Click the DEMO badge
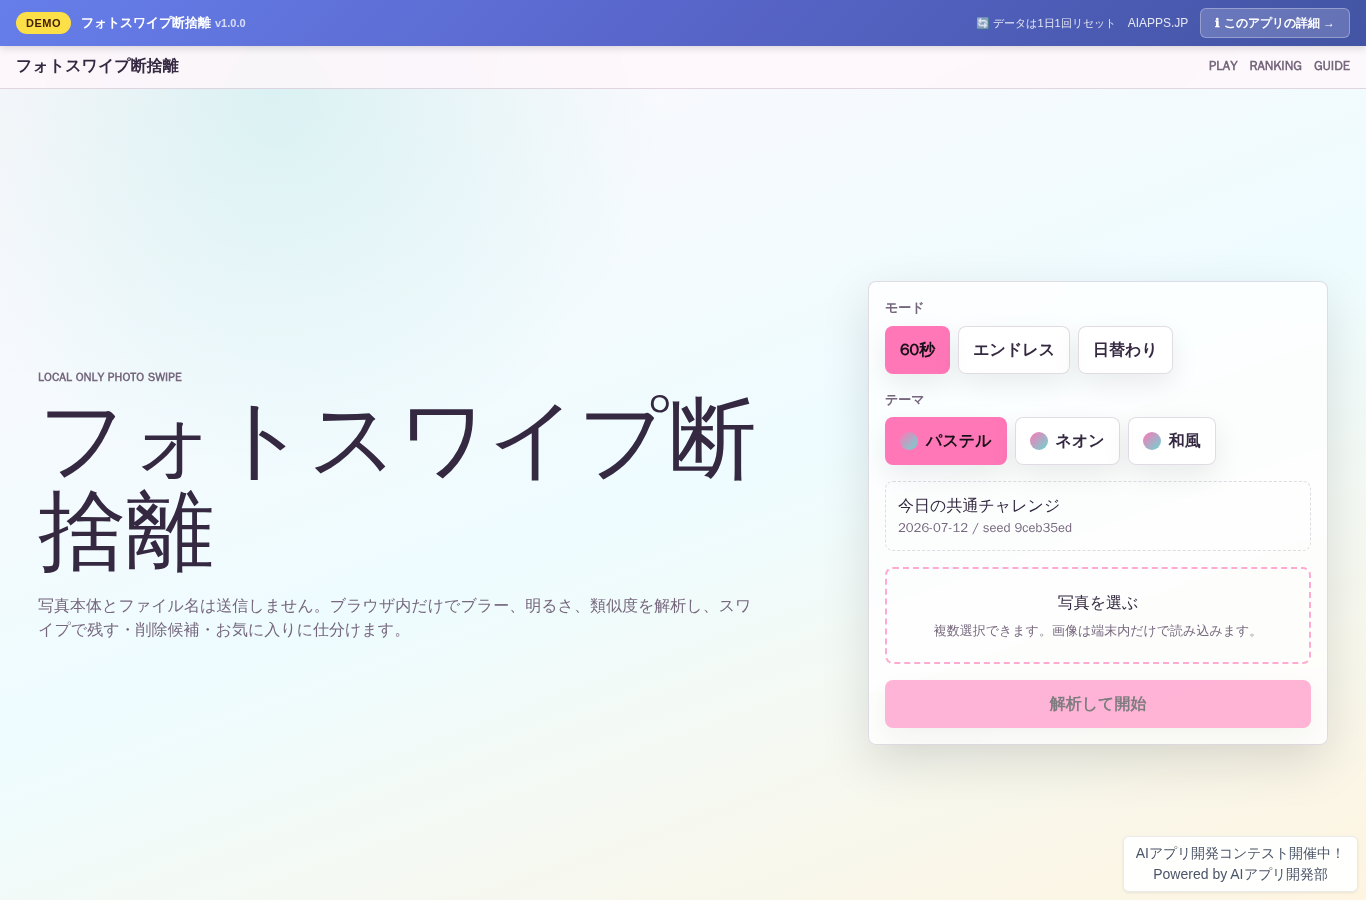Viewport: 1366px width, 900px height. (43, 23)
